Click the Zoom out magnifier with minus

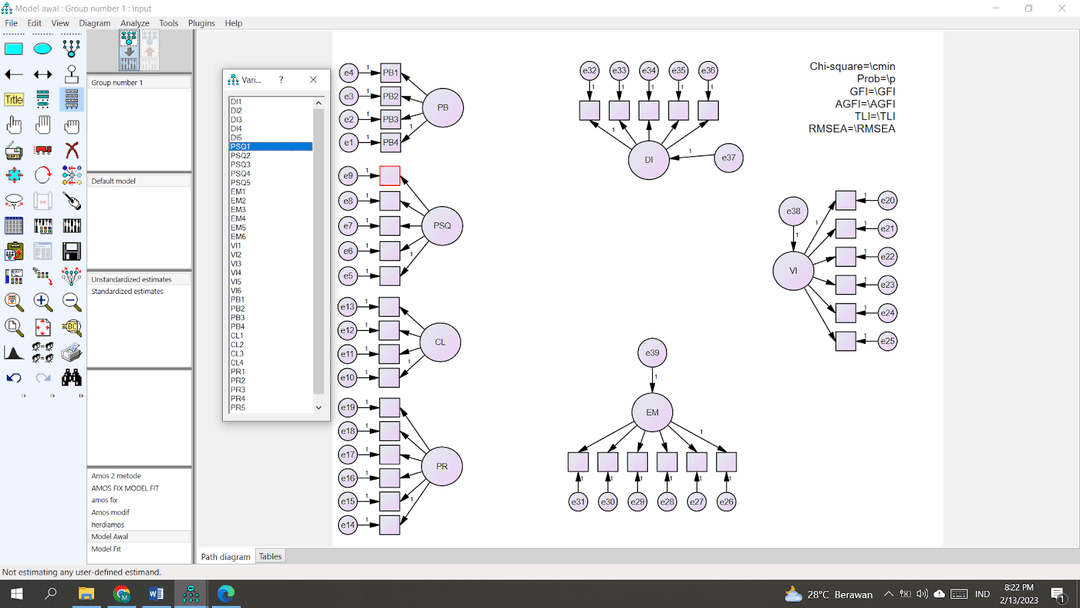[72, 302]
